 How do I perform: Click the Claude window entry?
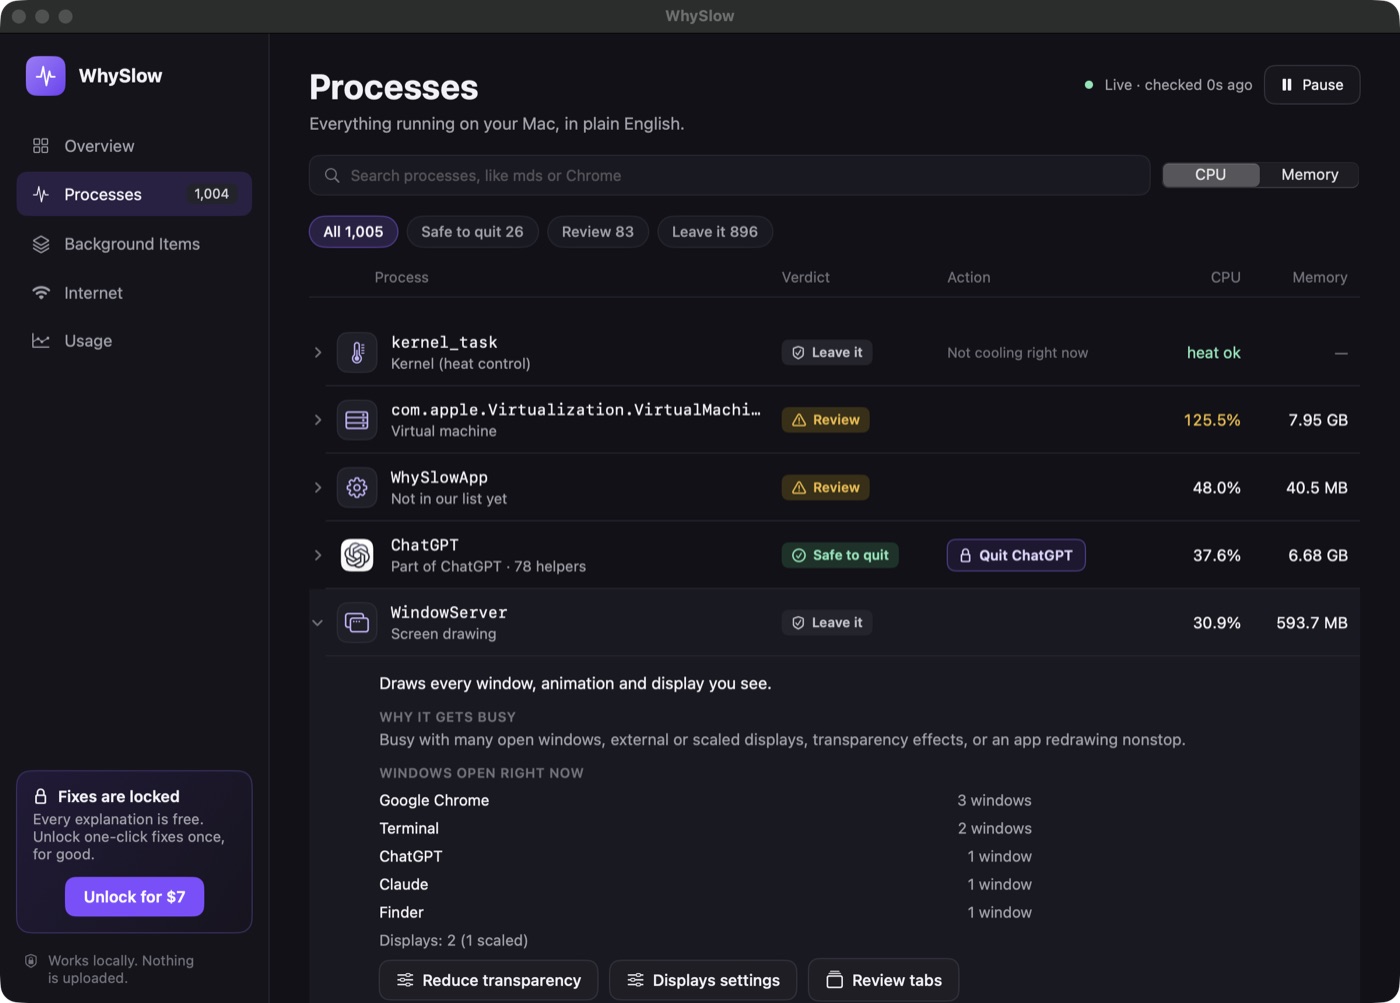point(705,884)
